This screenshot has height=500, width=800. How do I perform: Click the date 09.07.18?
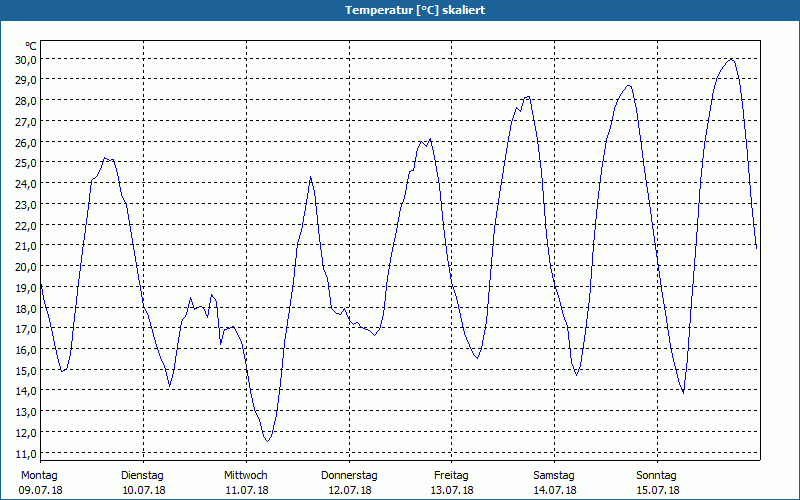(x=40, y=491)
